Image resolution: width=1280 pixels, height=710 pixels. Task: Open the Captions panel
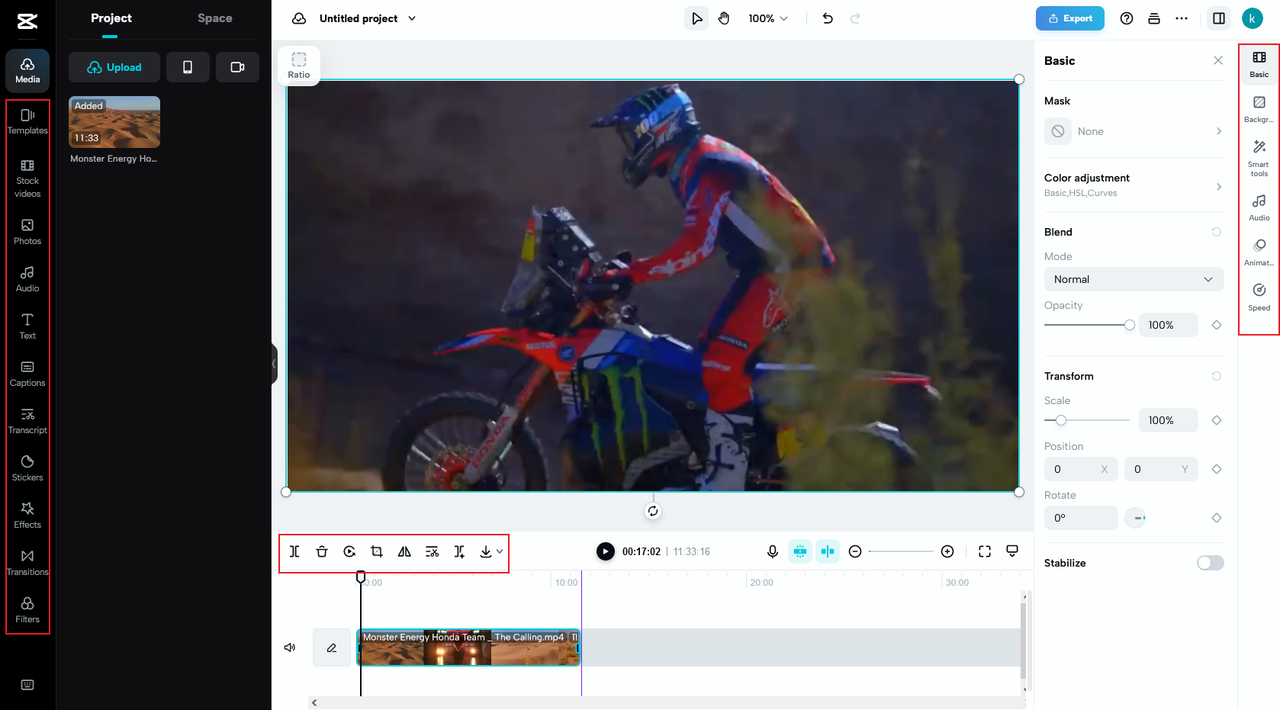(27, 373)
